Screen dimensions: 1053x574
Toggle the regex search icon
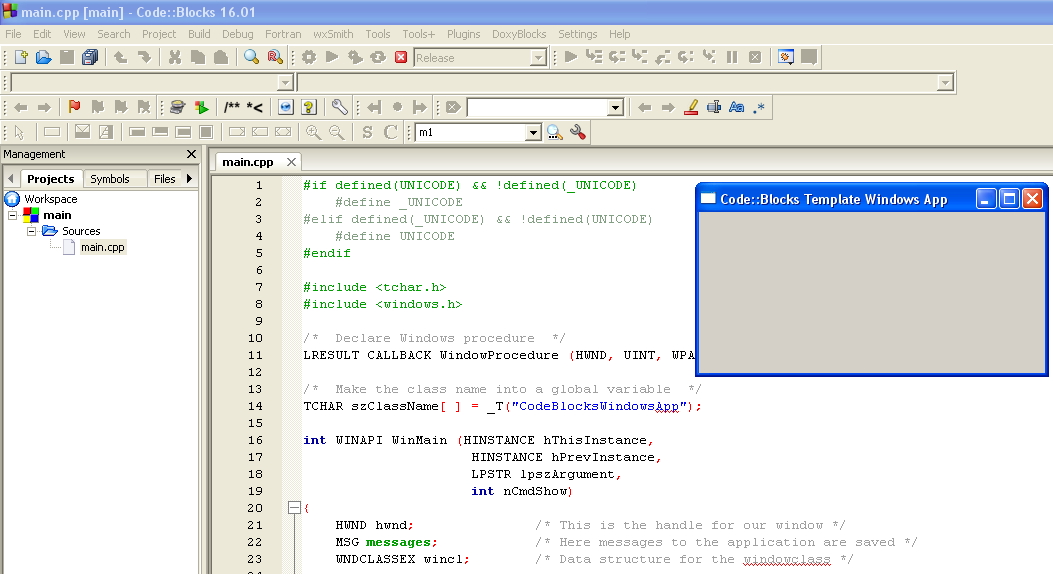pos(759,107)
